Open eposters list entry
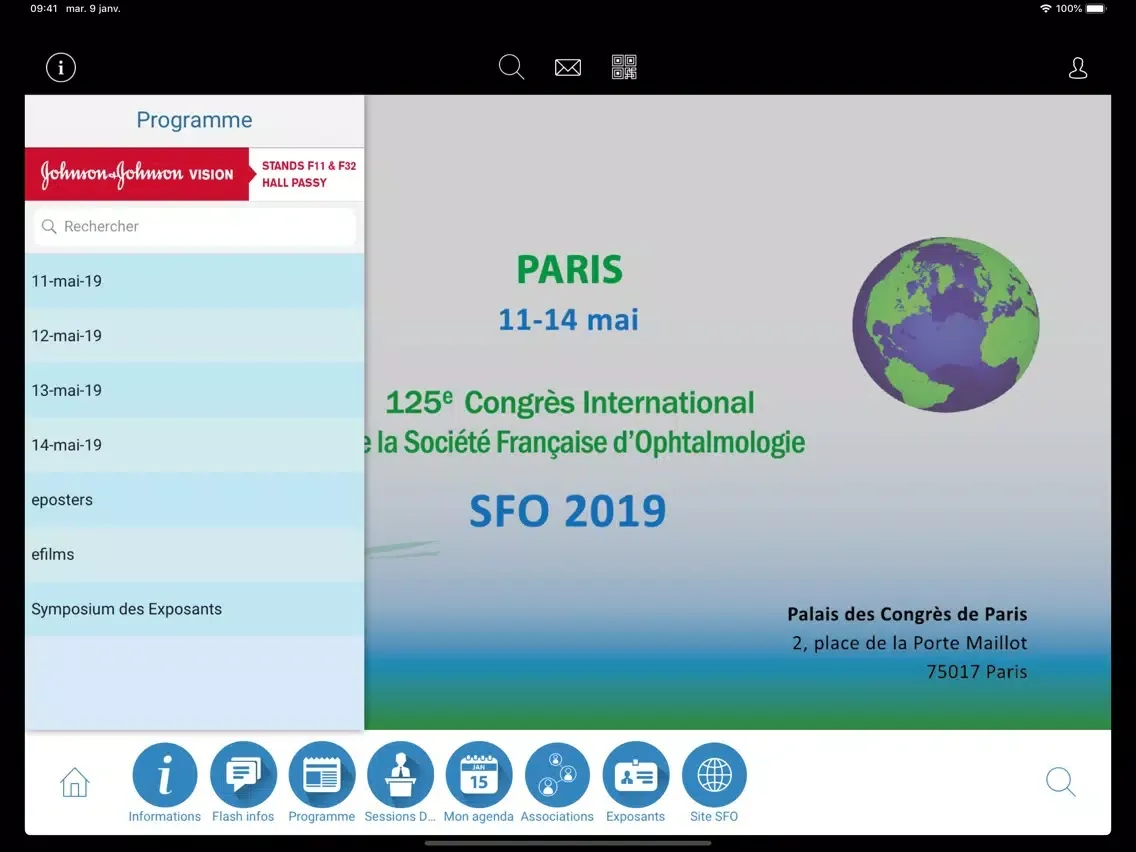 tap(195, 500)
